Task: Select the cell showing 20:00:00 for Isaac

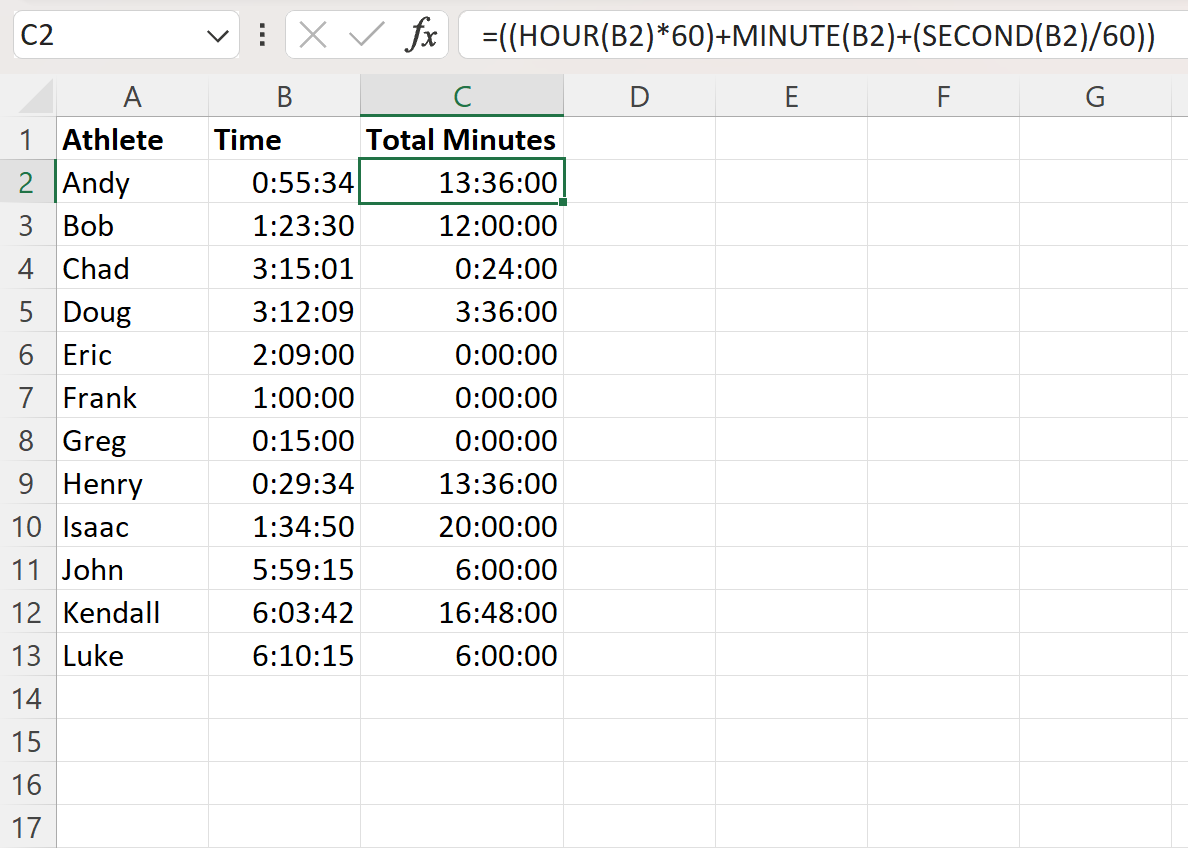Action: [x=461, y=526]
